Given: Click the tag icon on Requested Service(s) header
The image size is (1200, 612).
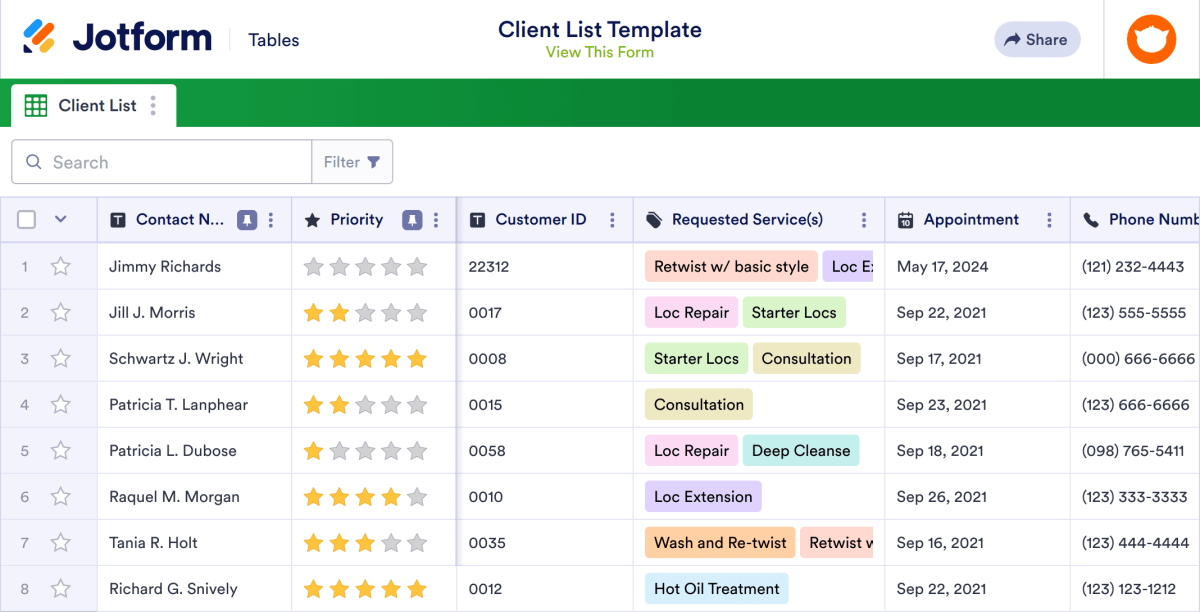Looking at the screenshot, I should pyautogui.click(x=656, y=219).
